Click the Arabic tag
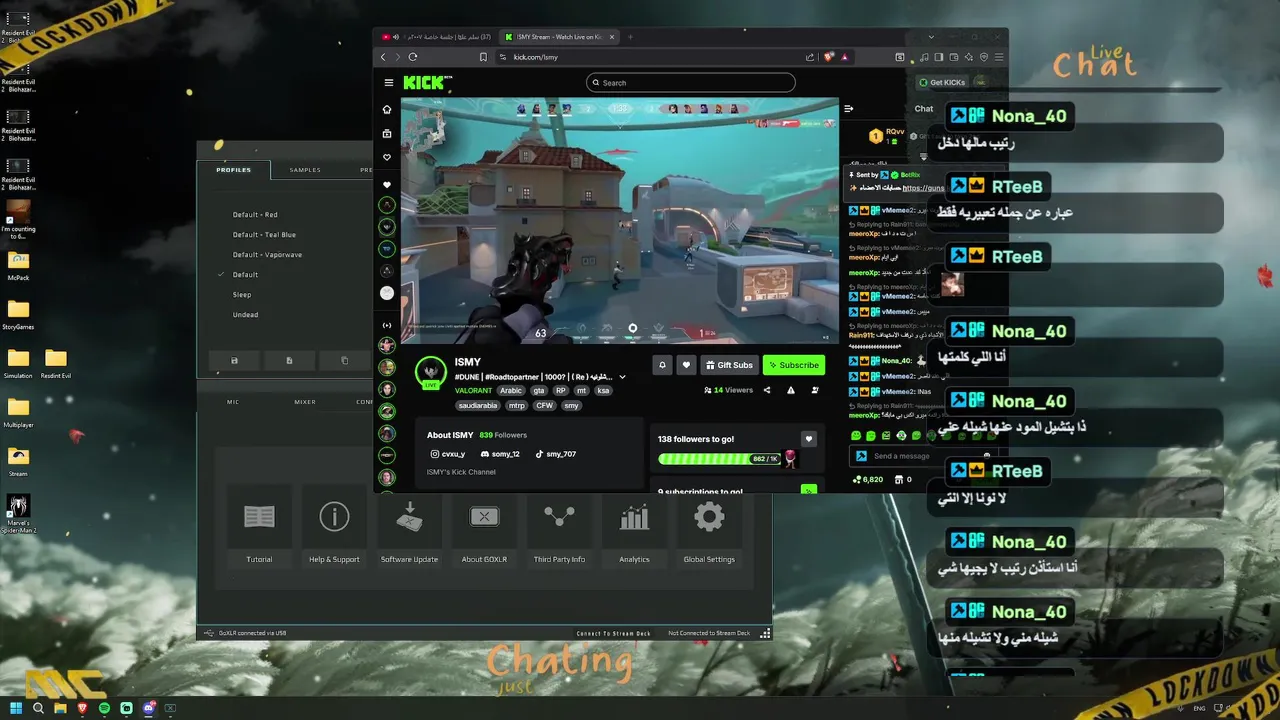The image size is (1280, 720). [x=511, y=391]
